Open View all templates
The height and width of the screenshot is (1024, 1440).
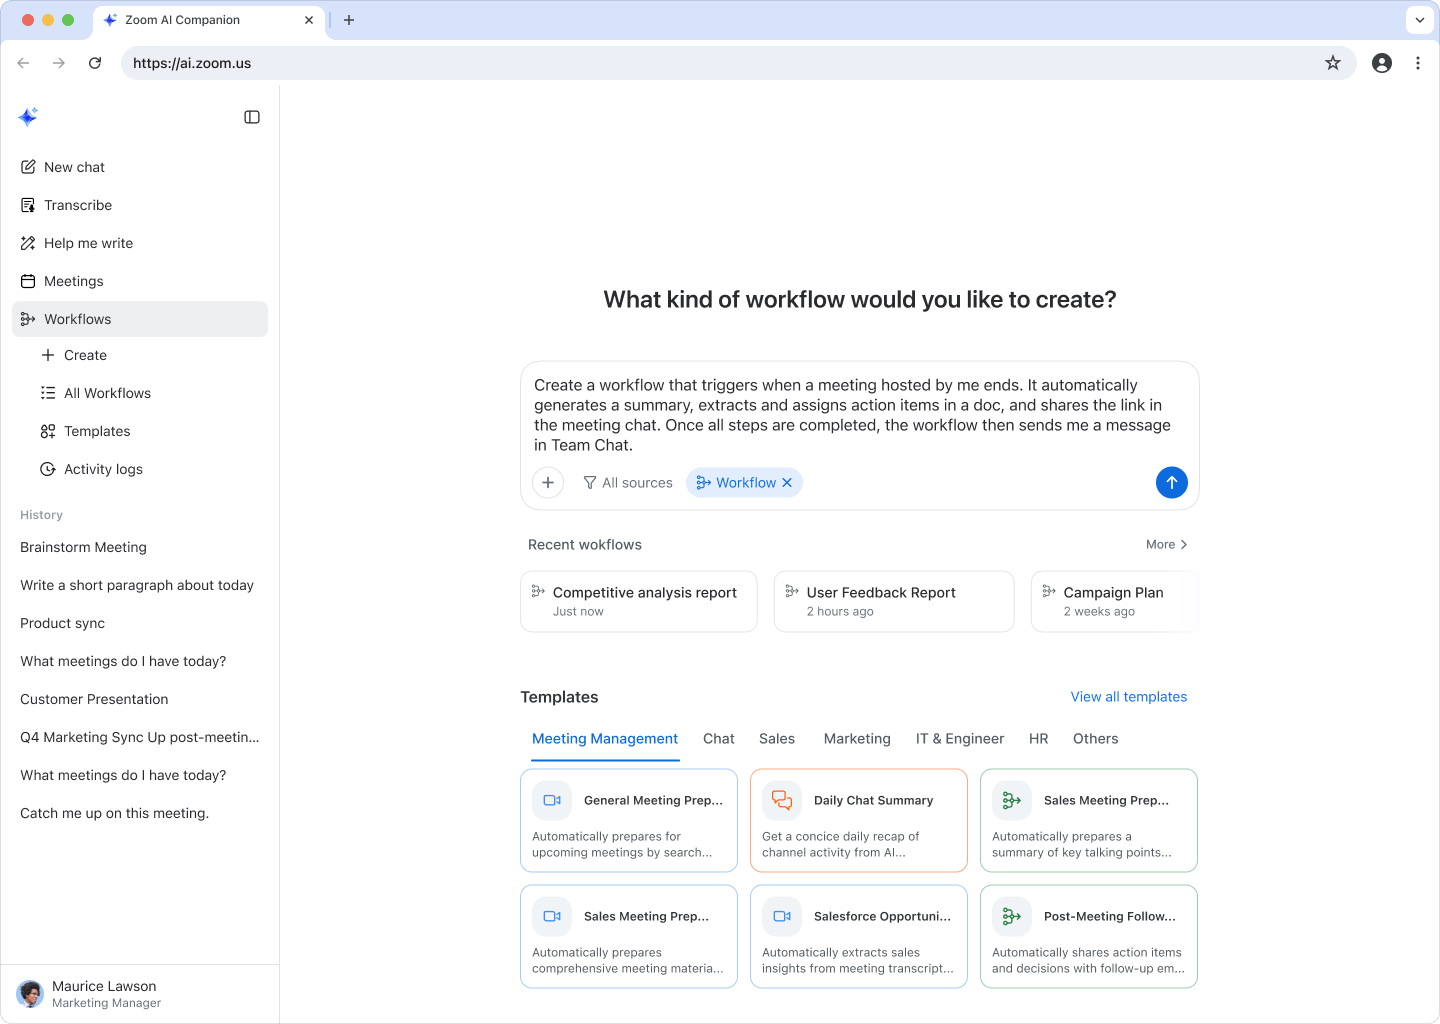pos(1128,697)
